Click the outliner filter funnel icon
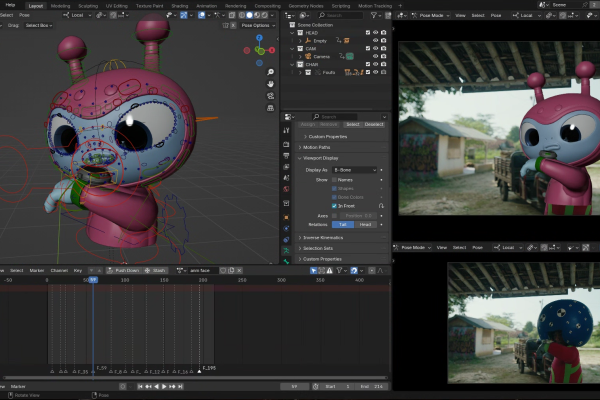 click(x=374, y=15)
